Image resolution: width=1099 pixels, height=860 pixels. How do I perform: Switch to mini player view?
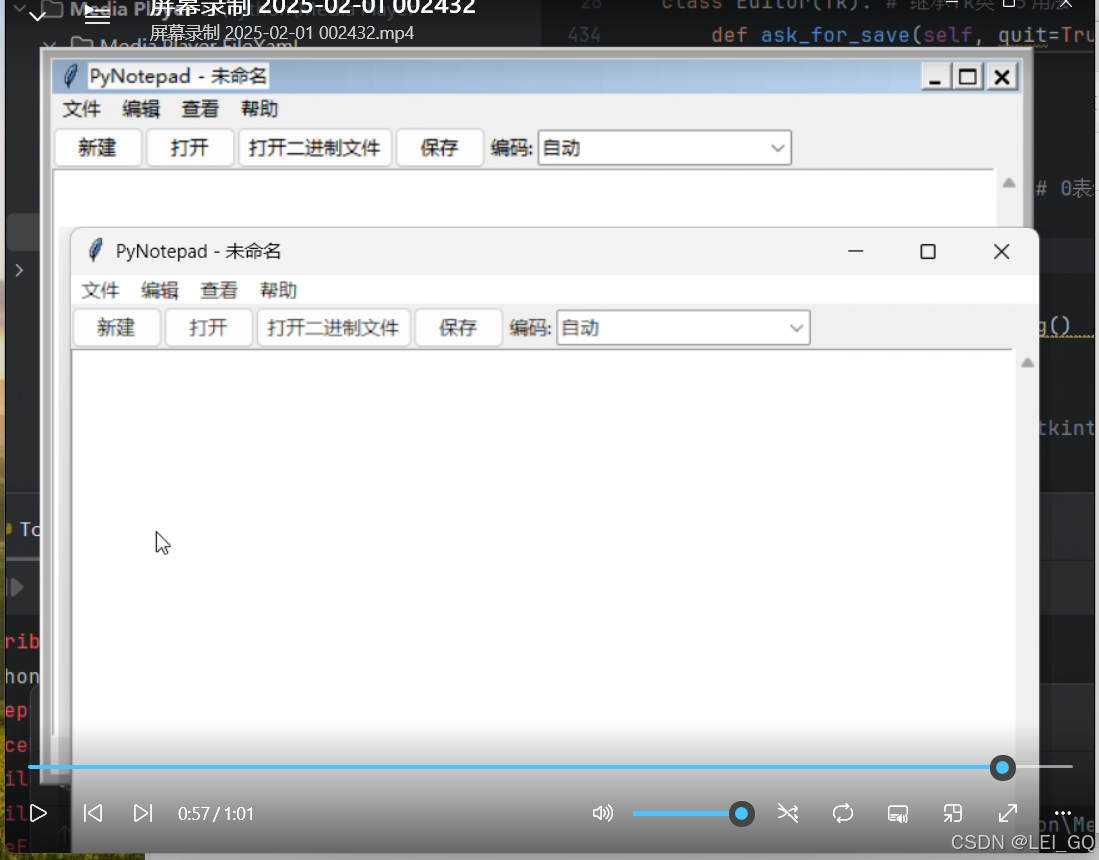(x=953, y=813)
